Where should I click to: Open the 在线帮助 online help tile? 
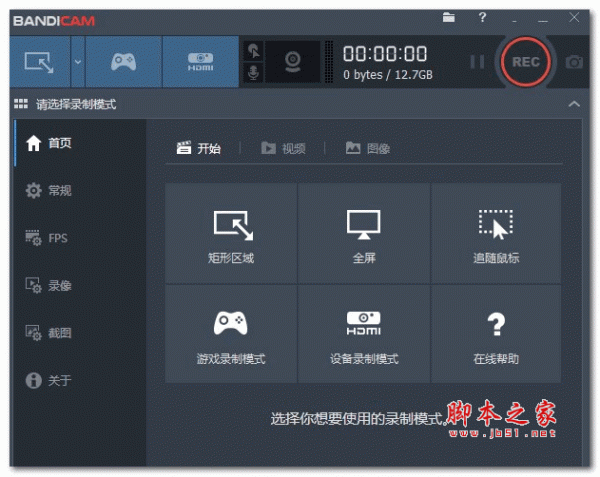pos(496,334)
